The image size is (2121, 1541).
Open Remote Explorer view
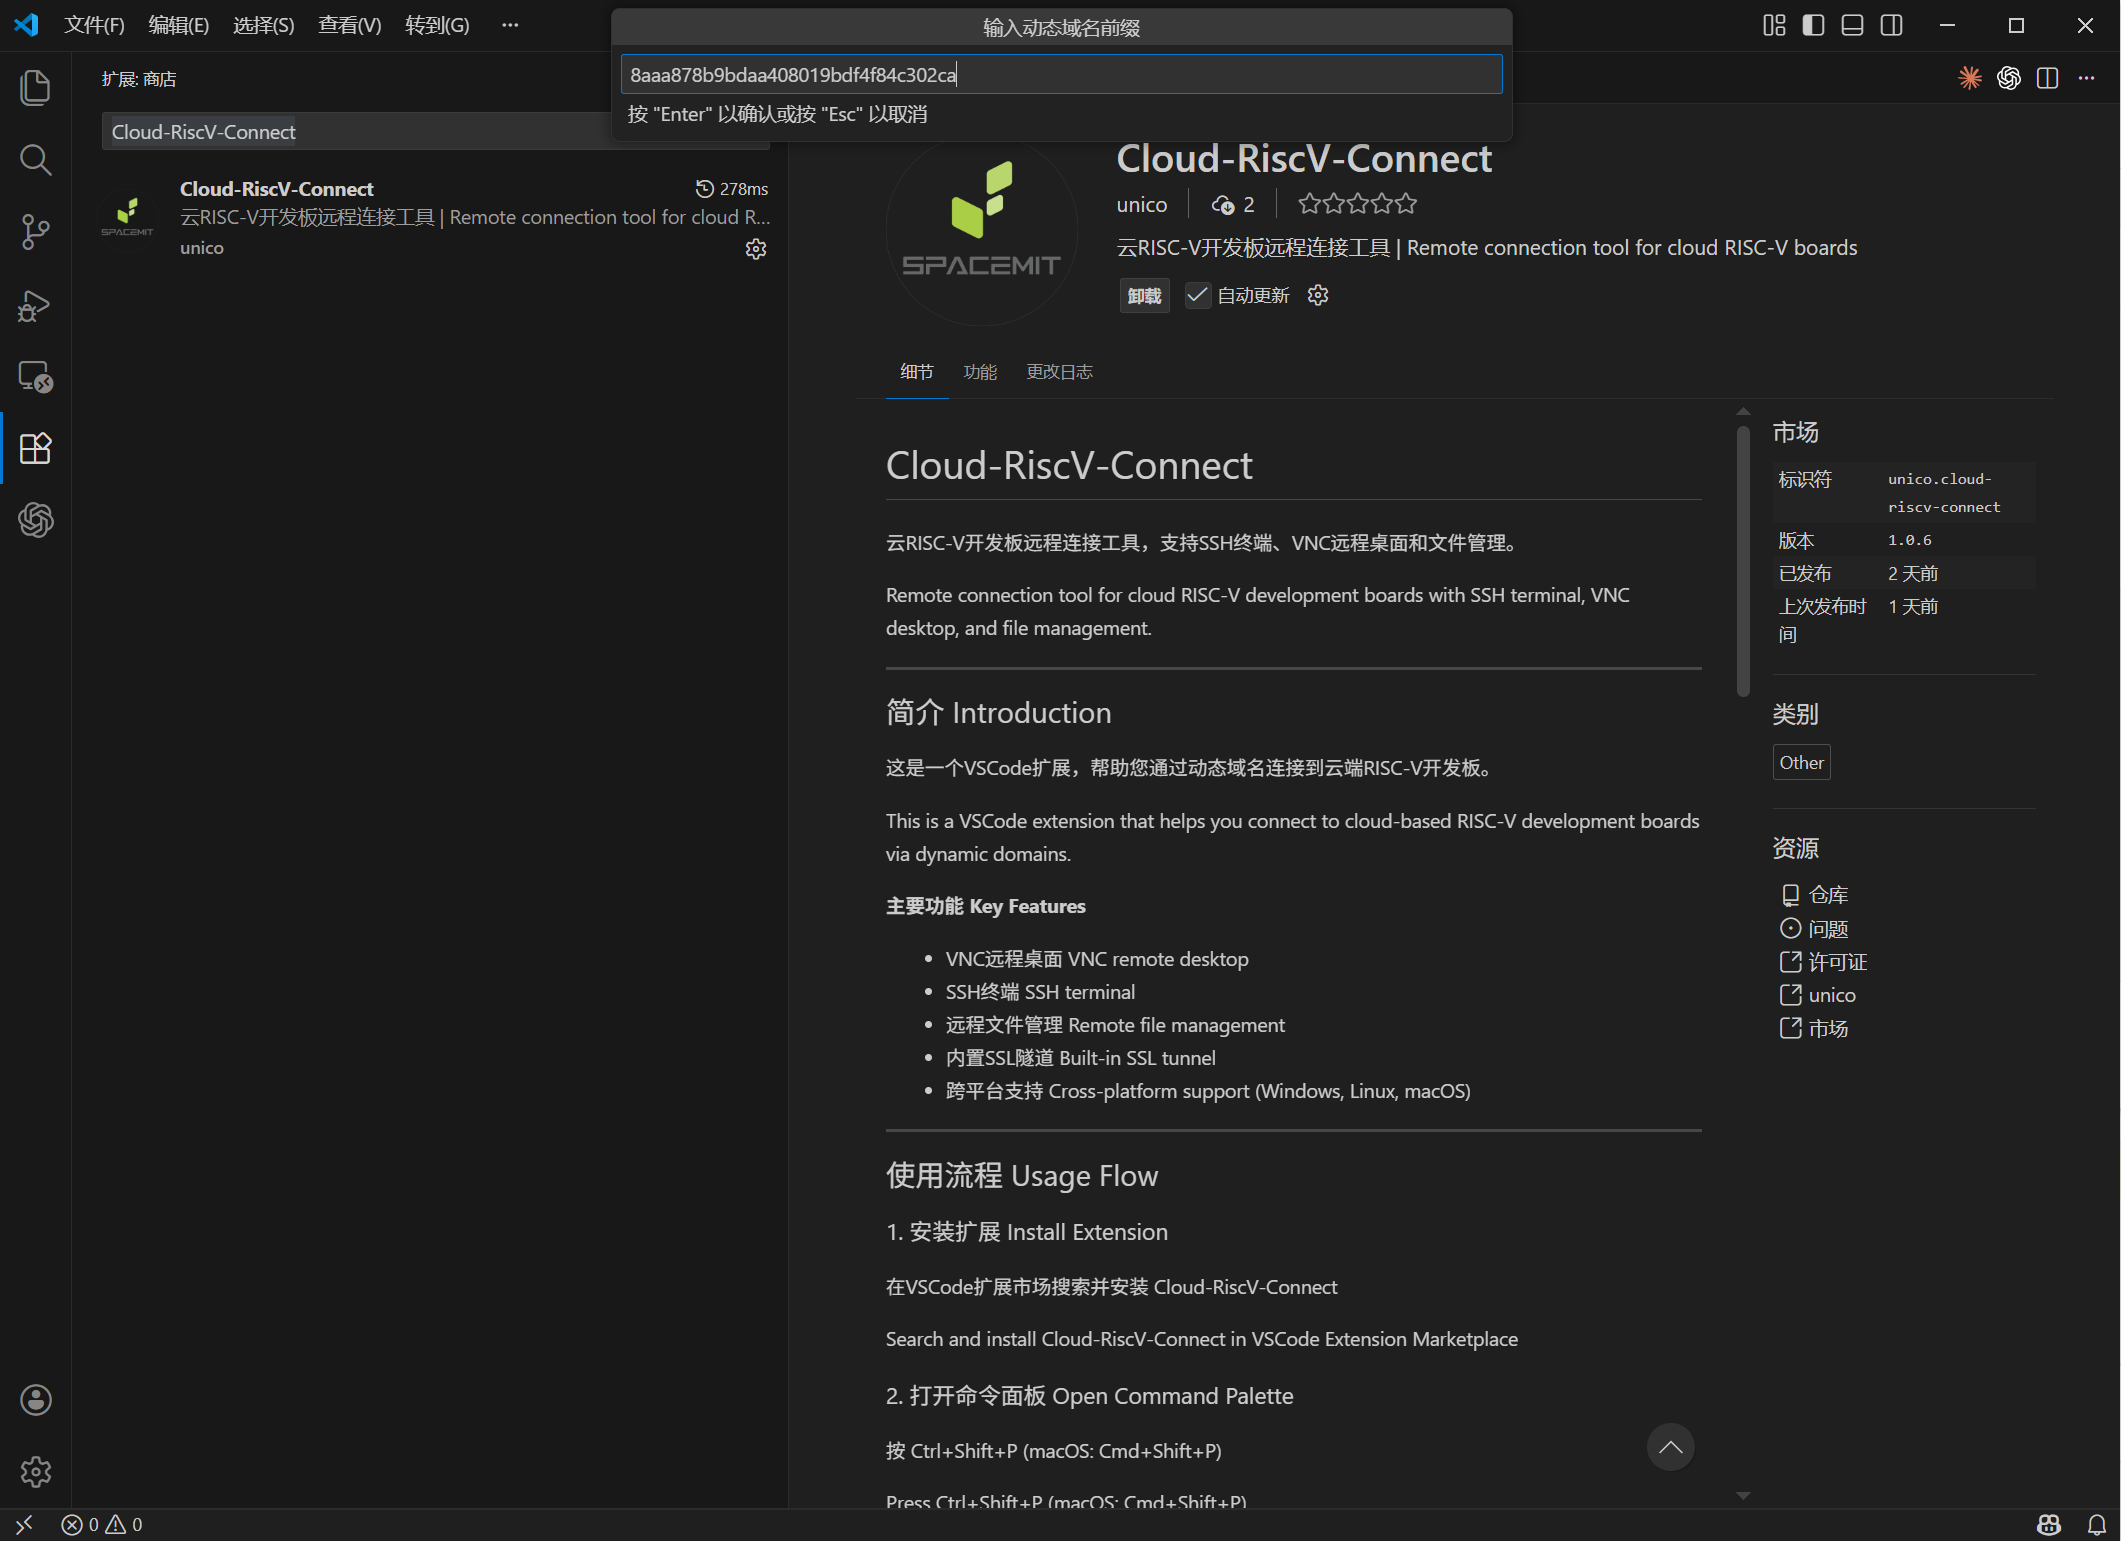tap(35, 377)
